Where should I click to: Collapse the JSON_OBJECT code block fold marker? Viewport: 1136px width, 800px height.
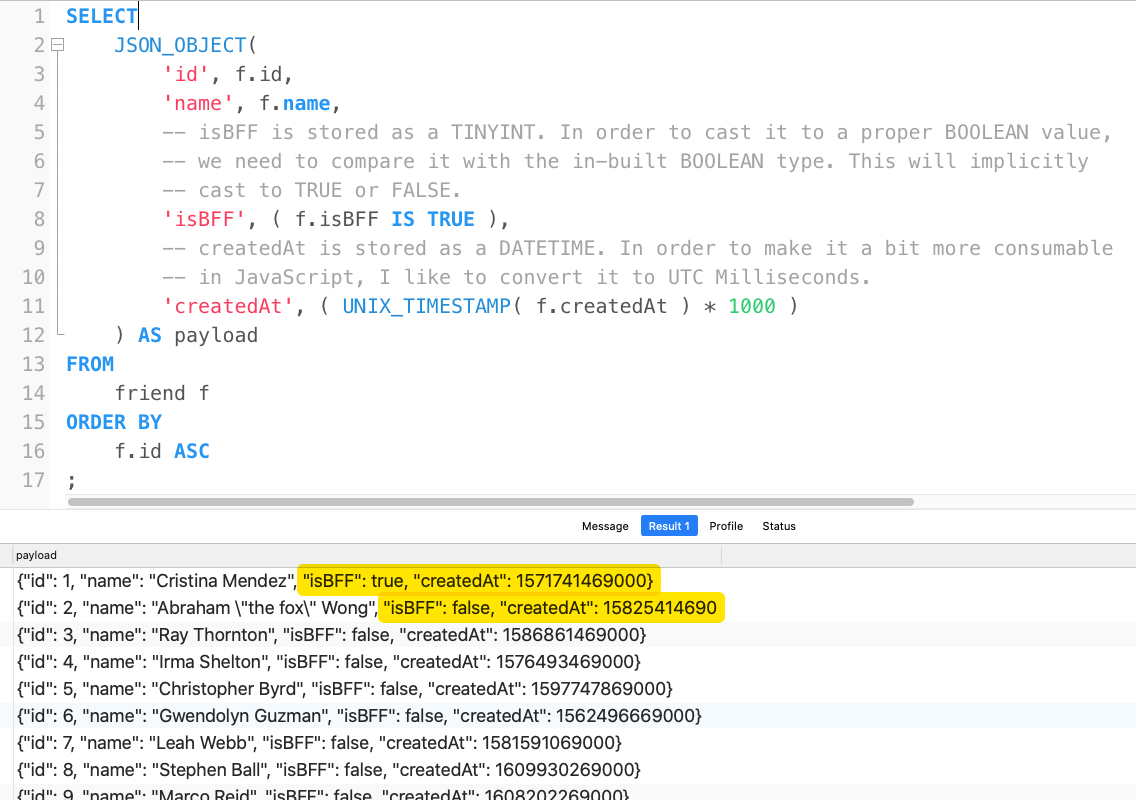pos(56,44)
